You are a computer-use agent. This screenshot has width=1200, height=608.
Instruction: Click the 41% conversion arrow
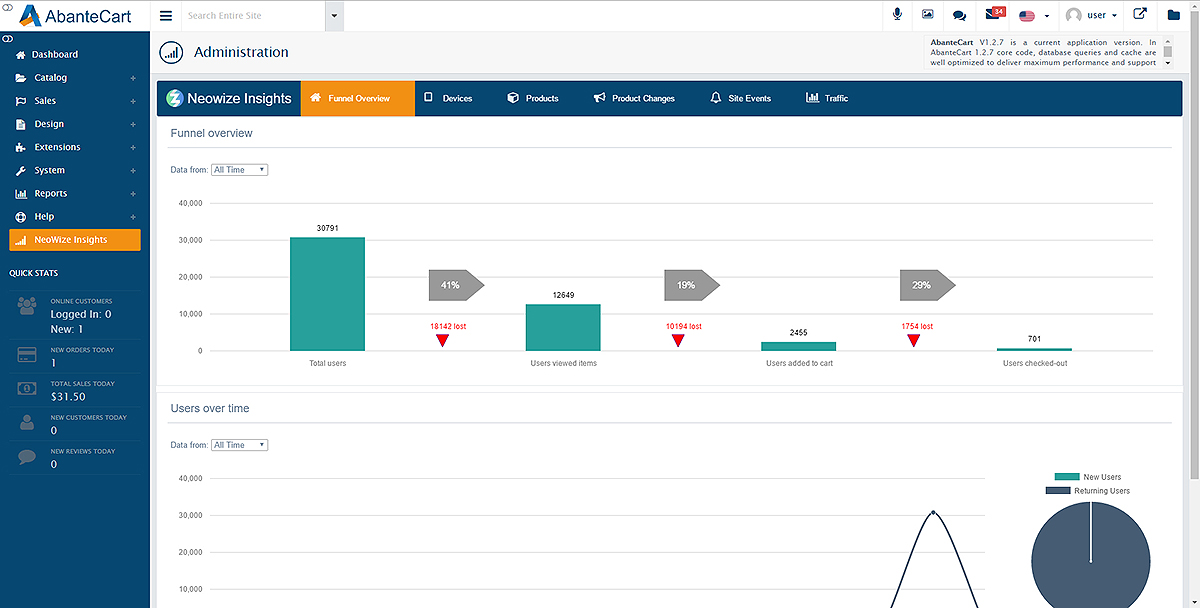coord(456,285)
